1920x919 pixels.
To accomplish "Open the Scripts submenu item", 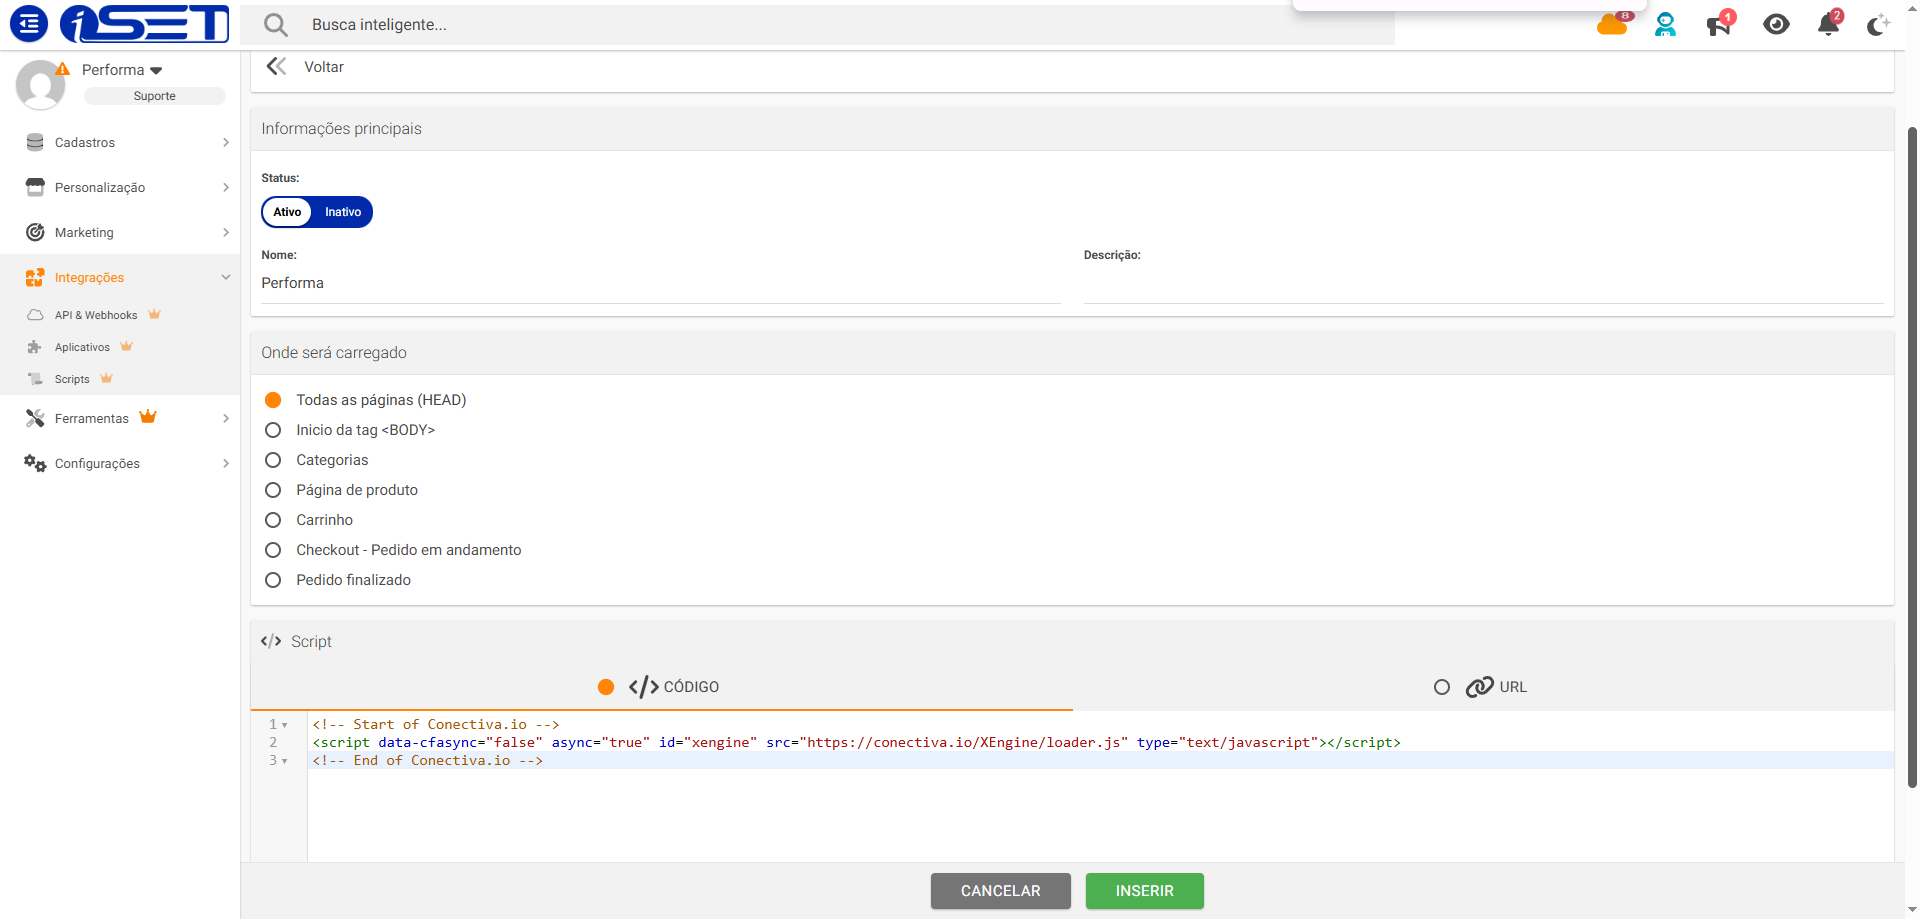I will (x=72, y=379).
